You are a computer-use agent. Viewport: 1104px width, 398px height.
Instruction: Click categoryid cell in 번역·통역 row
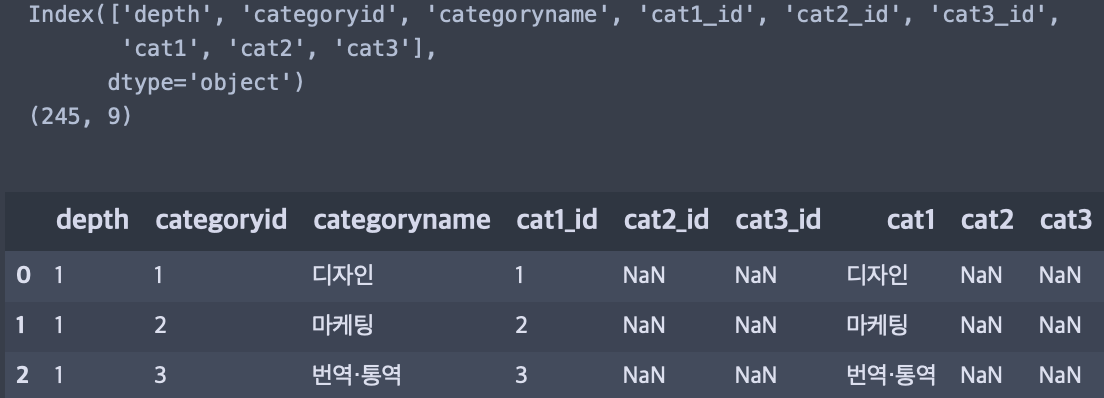coord(160,375)
